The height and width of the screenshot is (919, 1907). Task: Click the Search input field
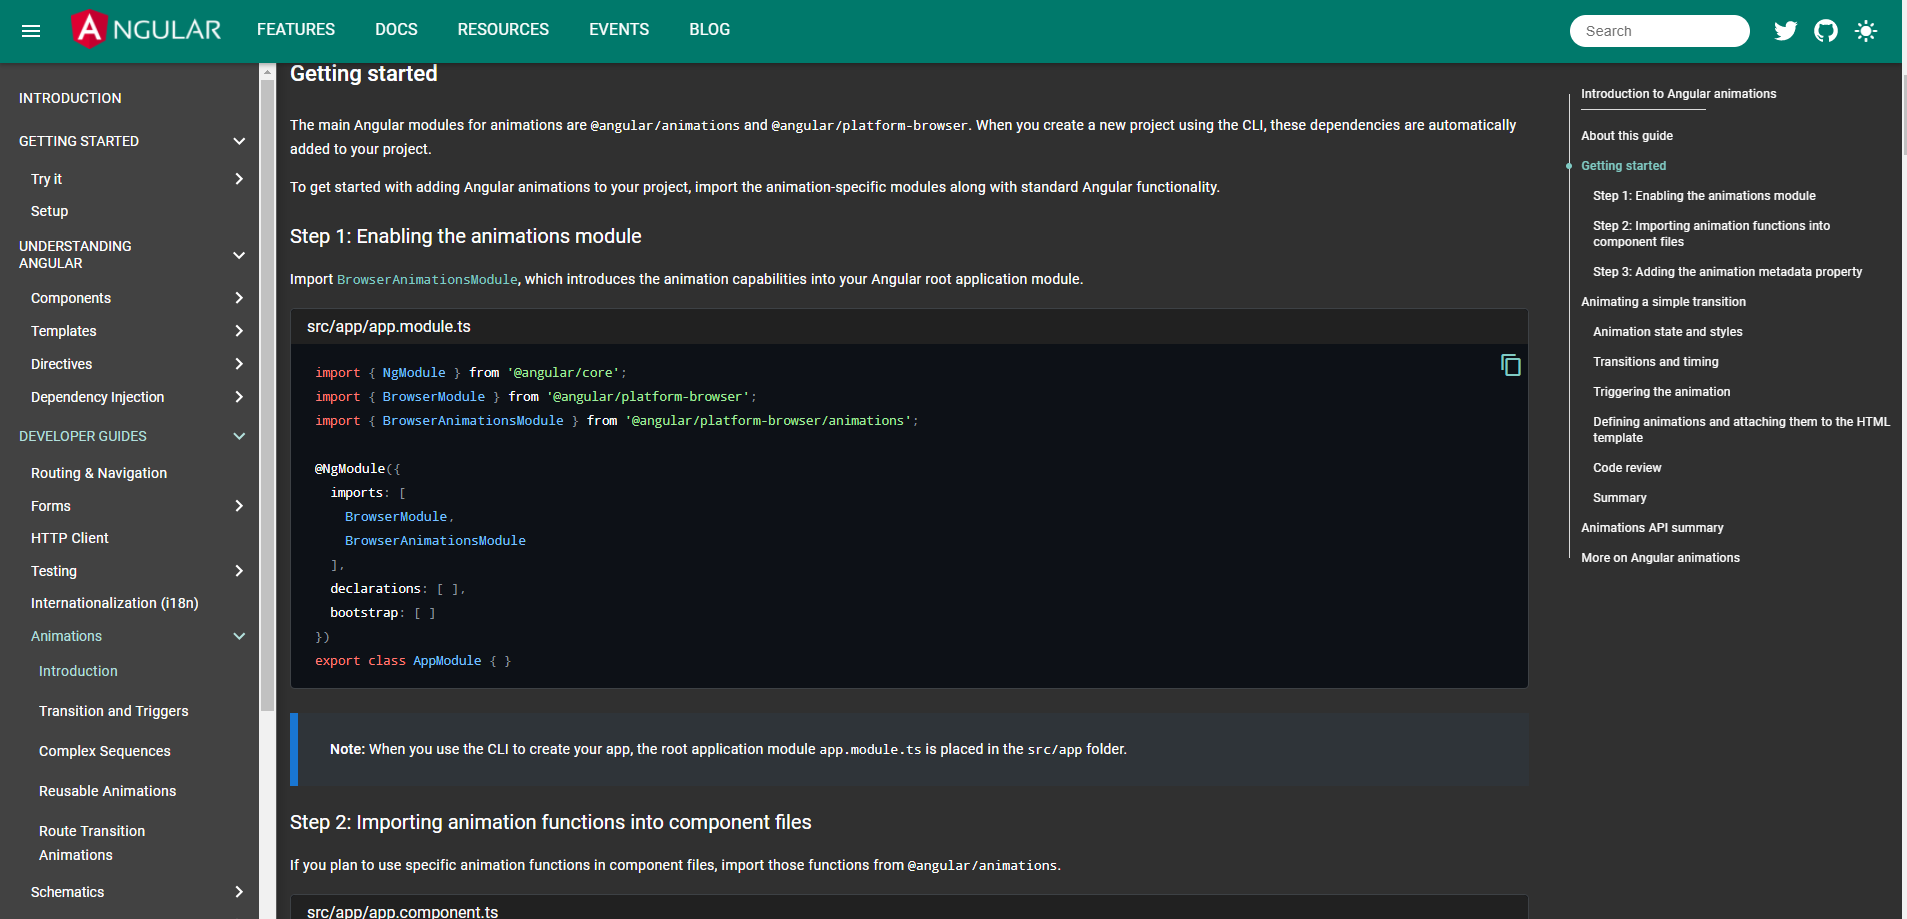point(1659,31)
